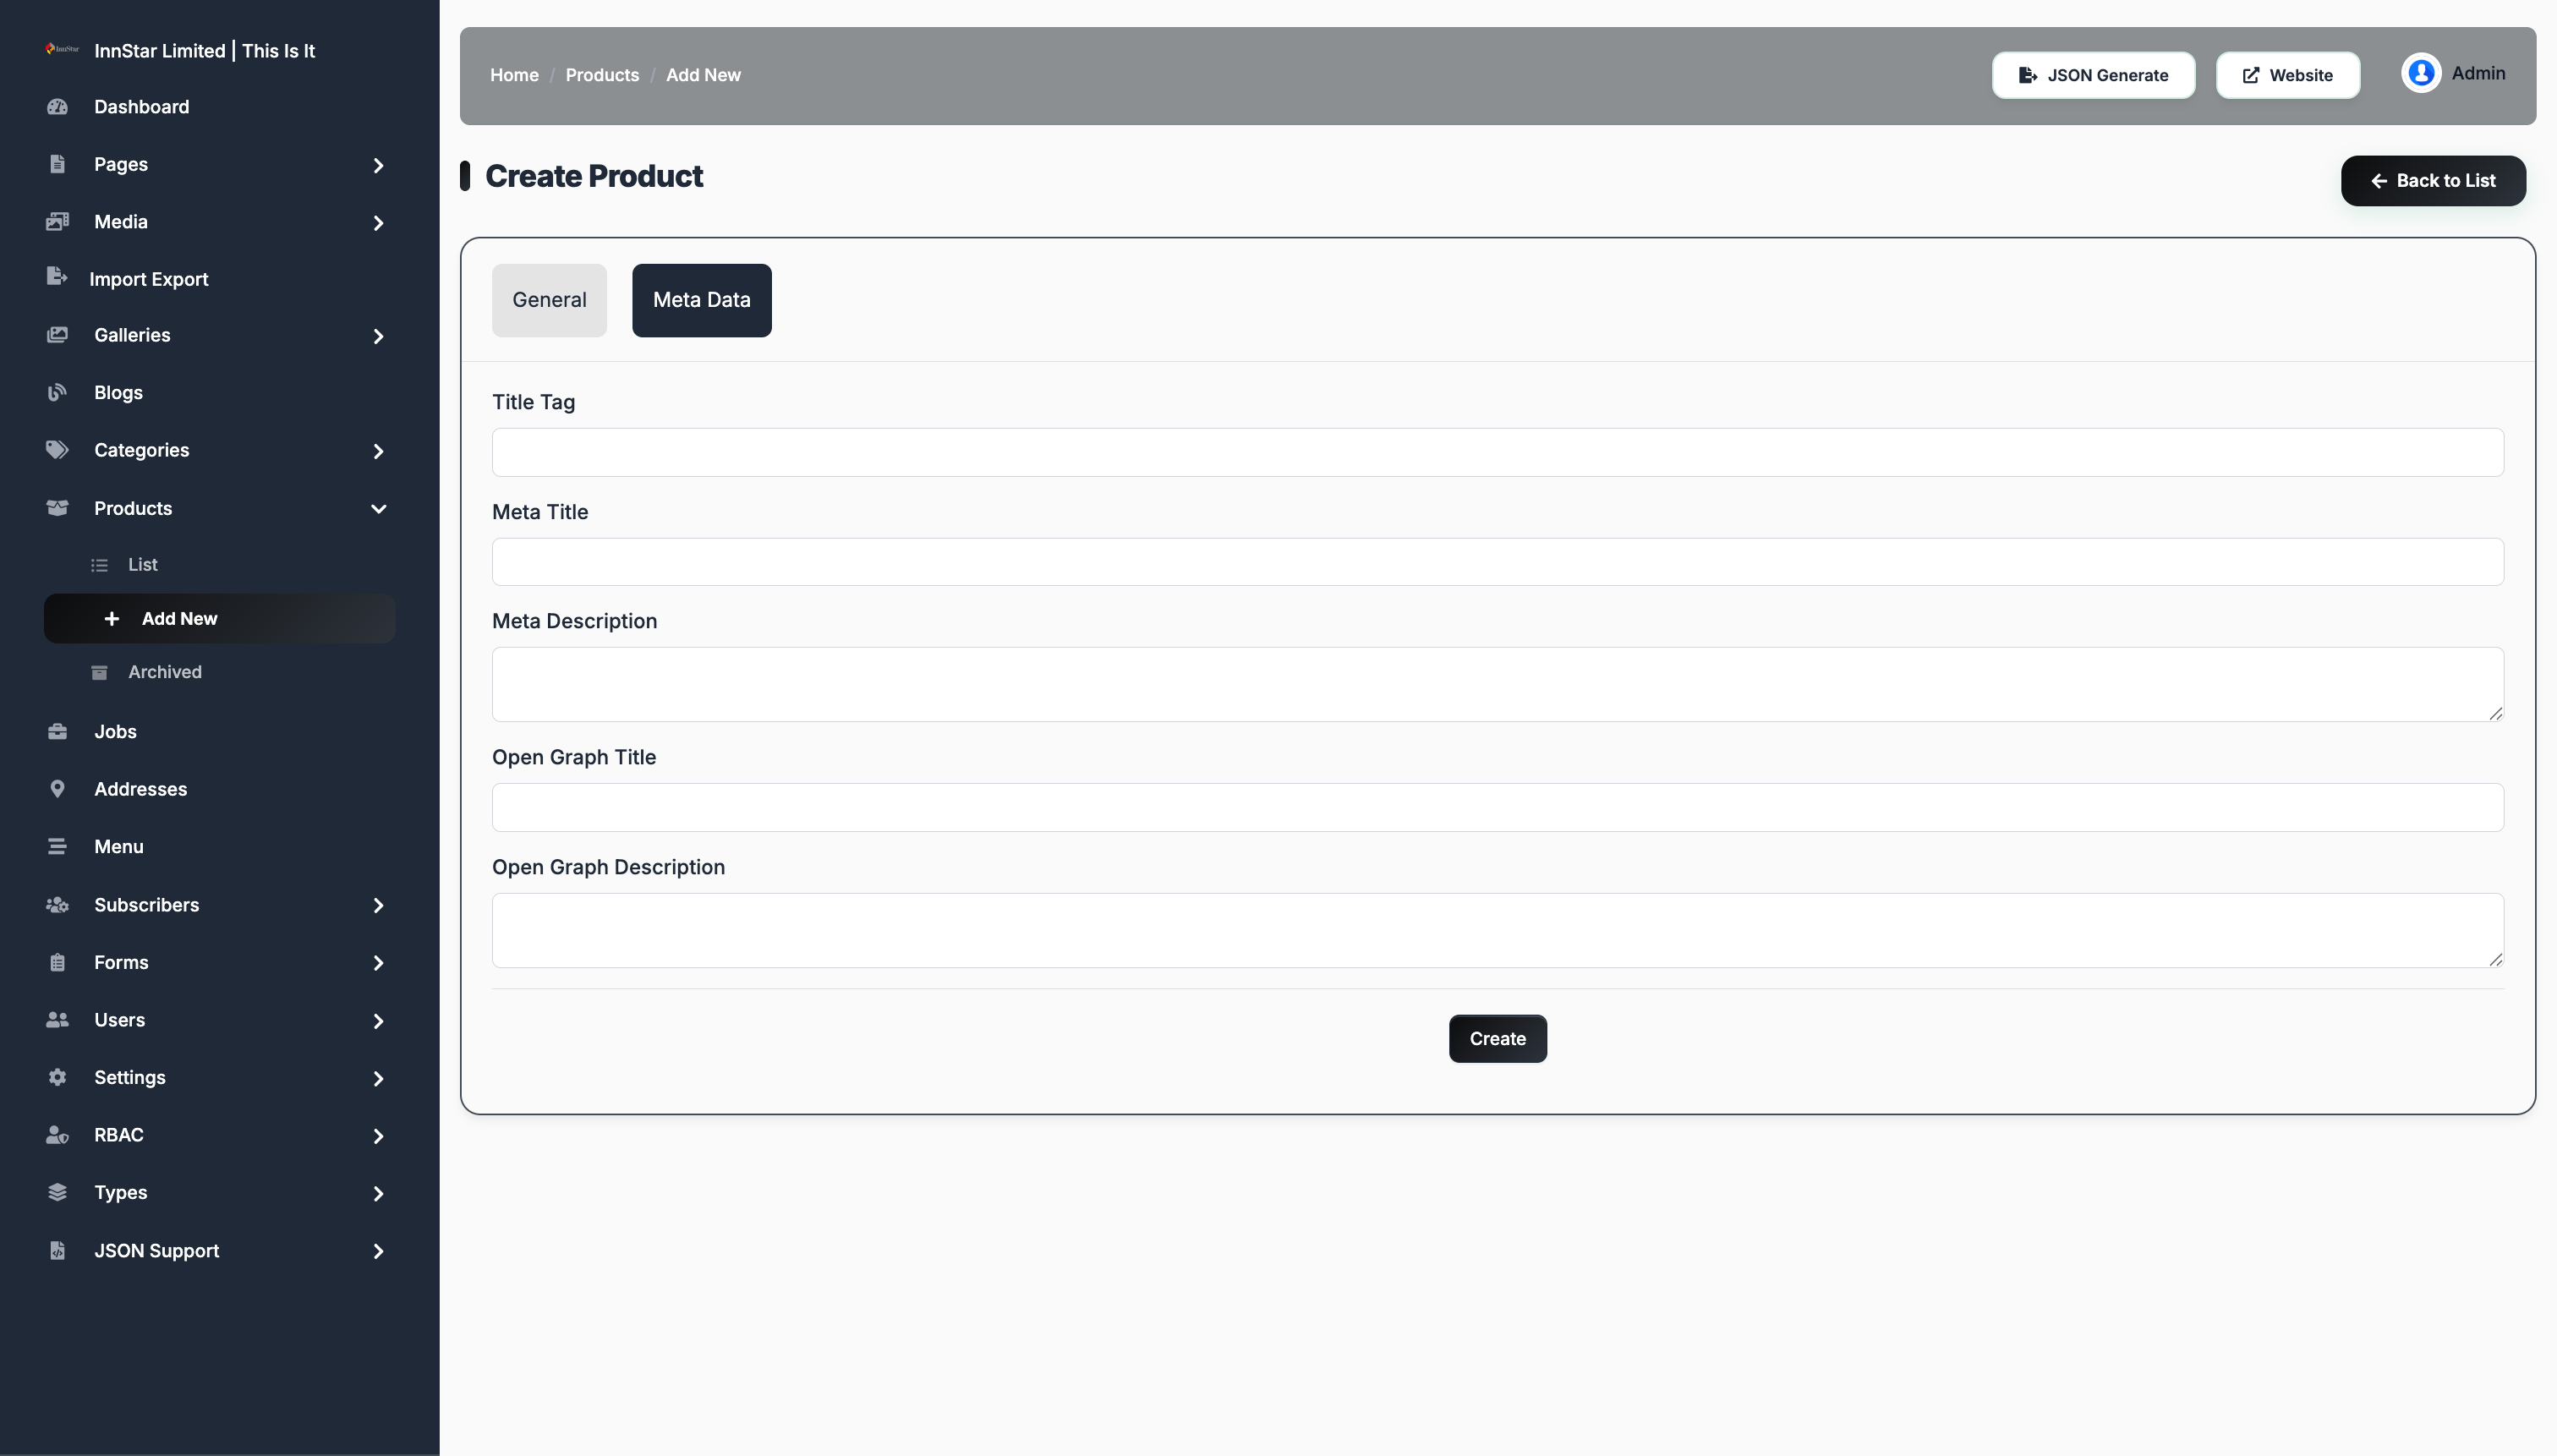This screenshot has height=1456, width=2557.
Task: Click the Settings gear icon
Action: 58,1078
